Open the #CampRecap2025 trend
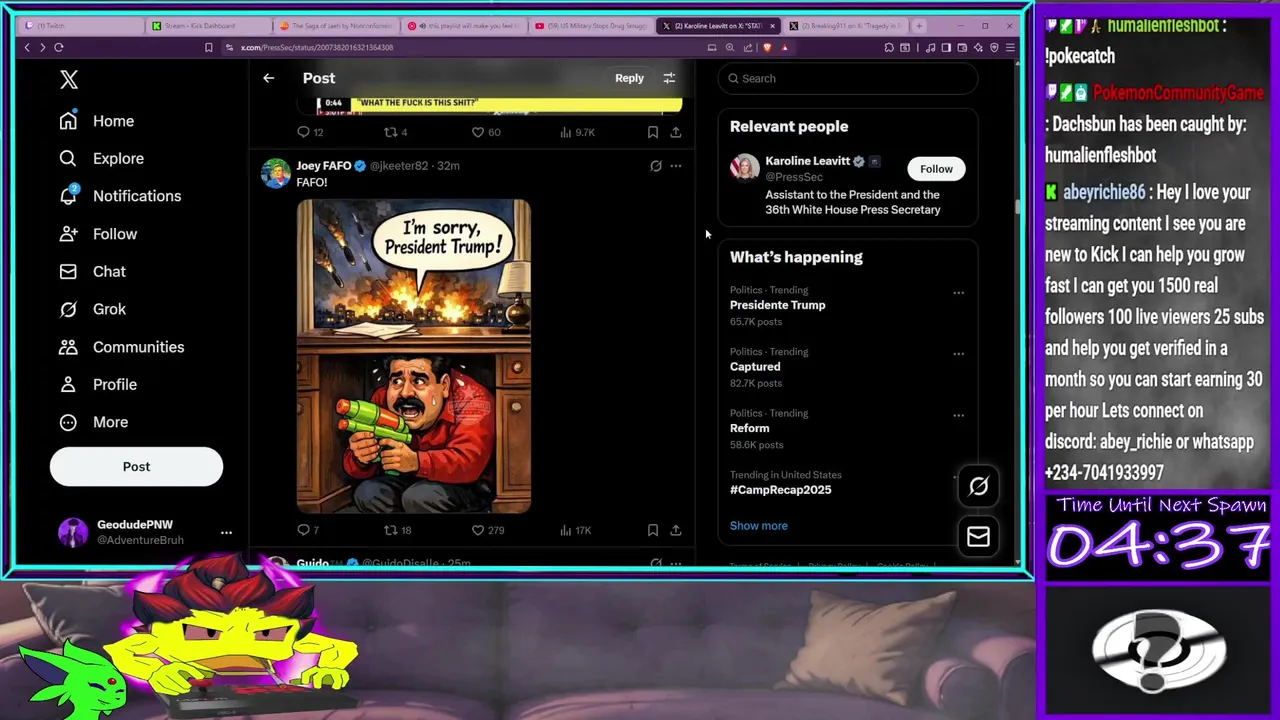 click(780, 490)
